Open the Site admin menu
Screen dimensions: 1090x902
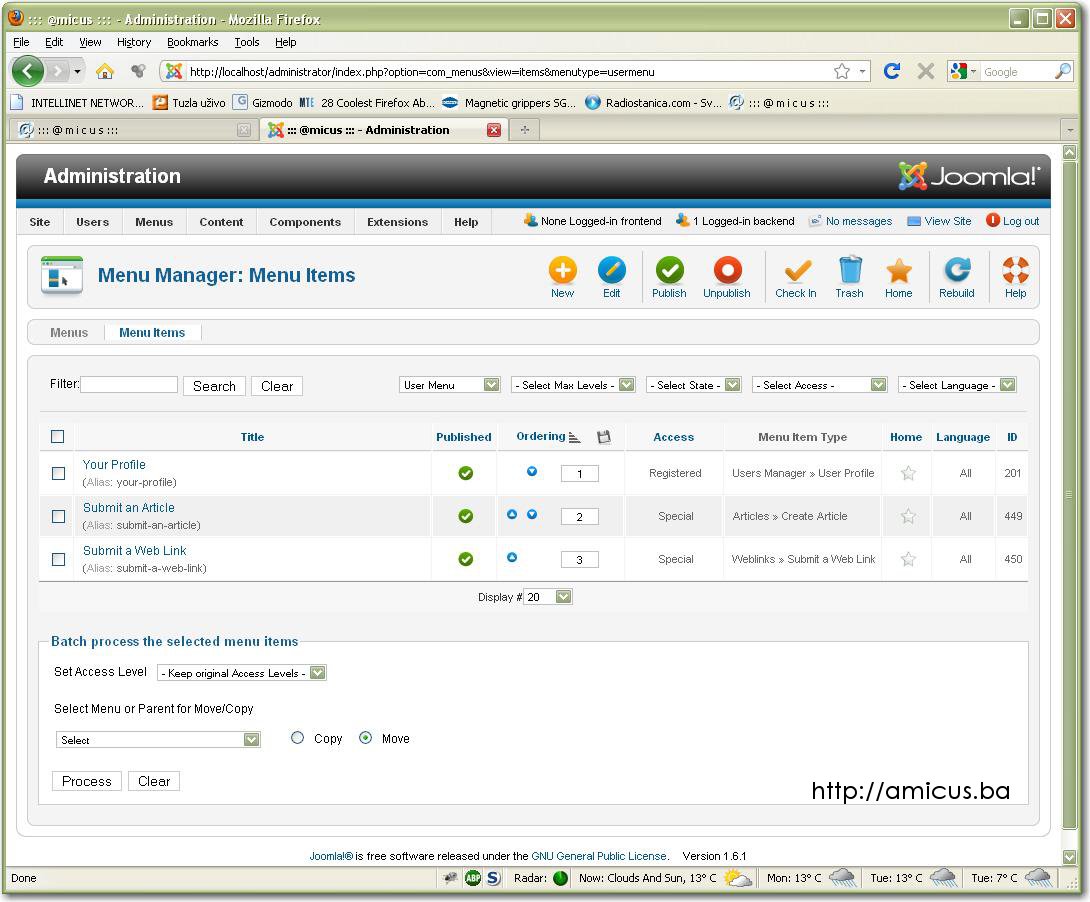tap(40, 222)
